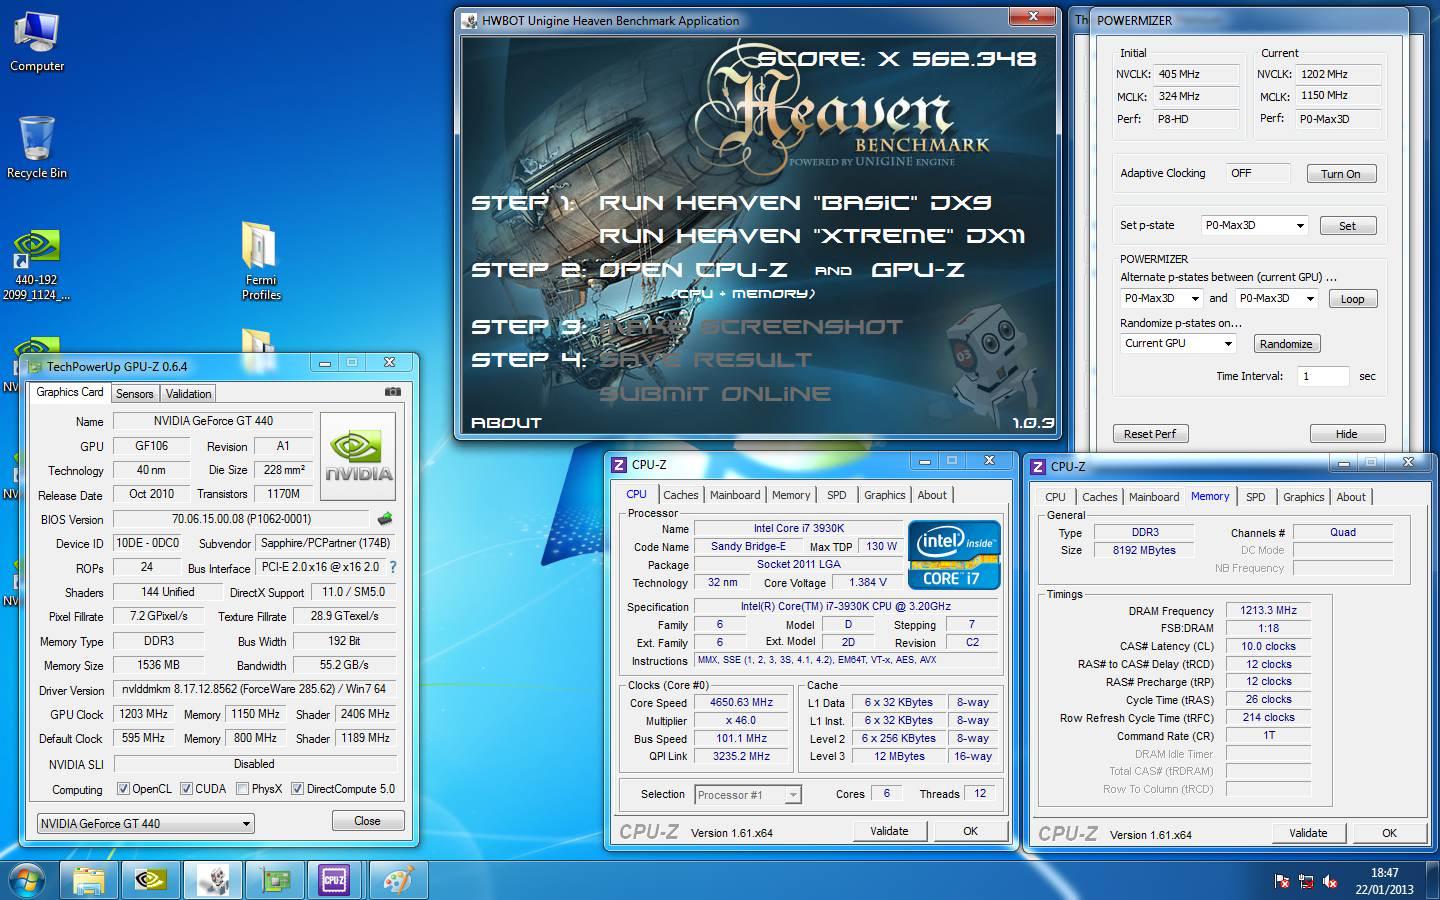Open Graphics tab in CPU-Z Memory window

[x=1303, y=497]
